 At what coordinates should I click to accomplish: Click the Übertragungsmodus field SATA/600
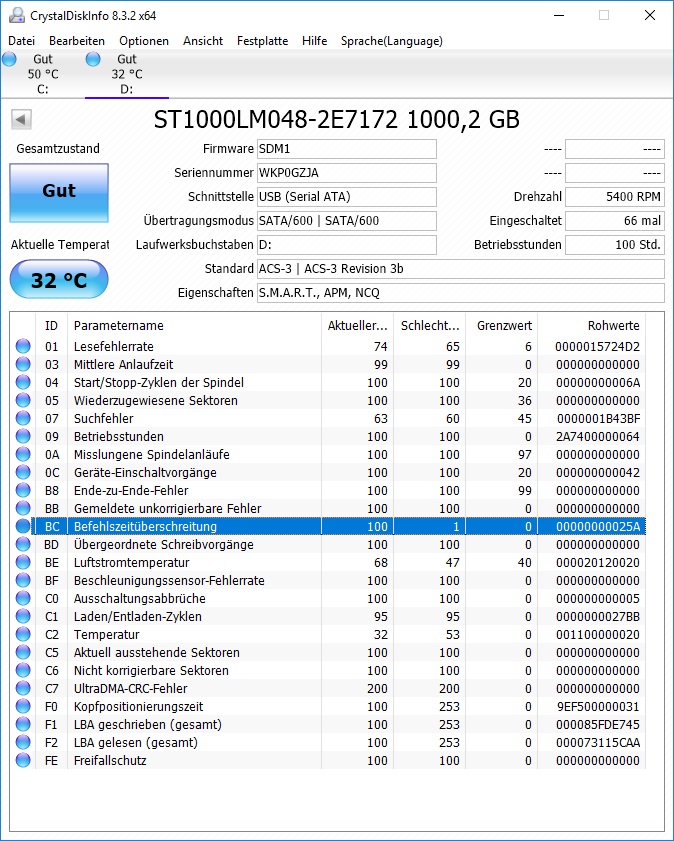coord(346,220)
